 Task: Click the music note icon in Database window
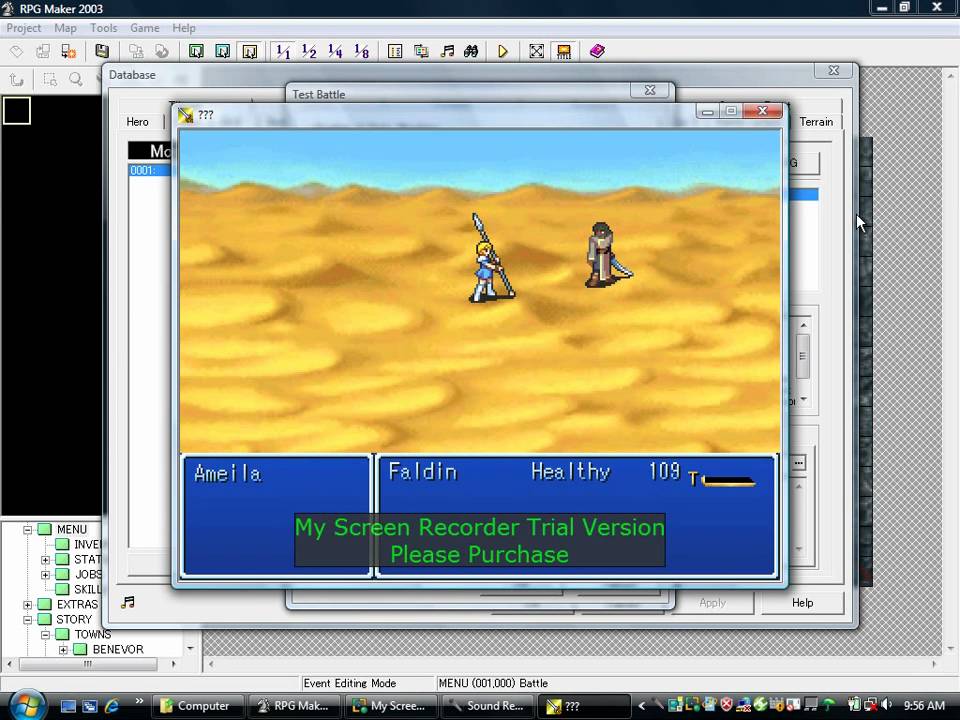pyautogui.click(x=127, y=602)
